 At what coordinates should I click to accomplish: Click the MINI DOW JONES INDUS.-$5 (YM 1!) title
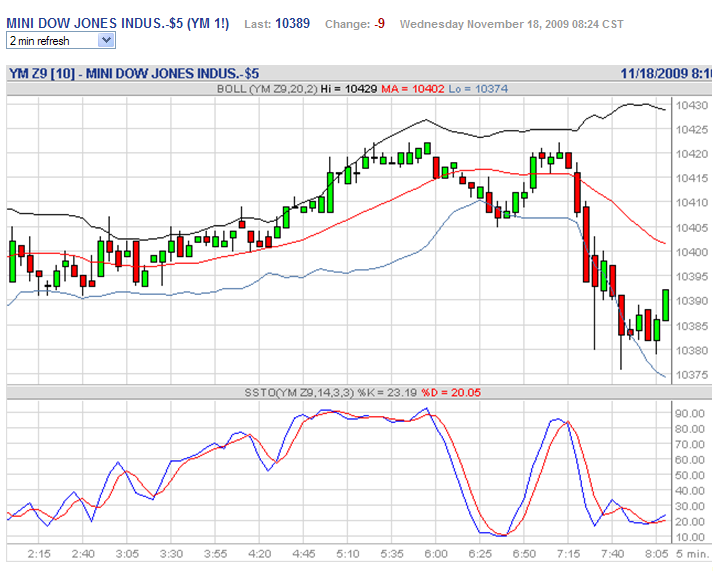pyautogui.click(x=118, y=24)
